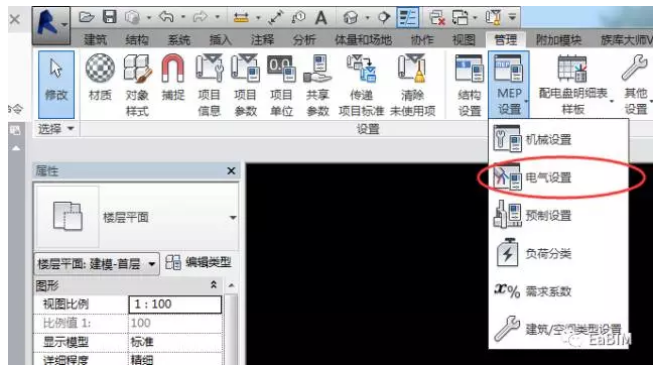Image resolution: width=657 pixels, height=367 pixels.
Task: Click the Close Hidden Windows icon
Action: coord(437,18)
